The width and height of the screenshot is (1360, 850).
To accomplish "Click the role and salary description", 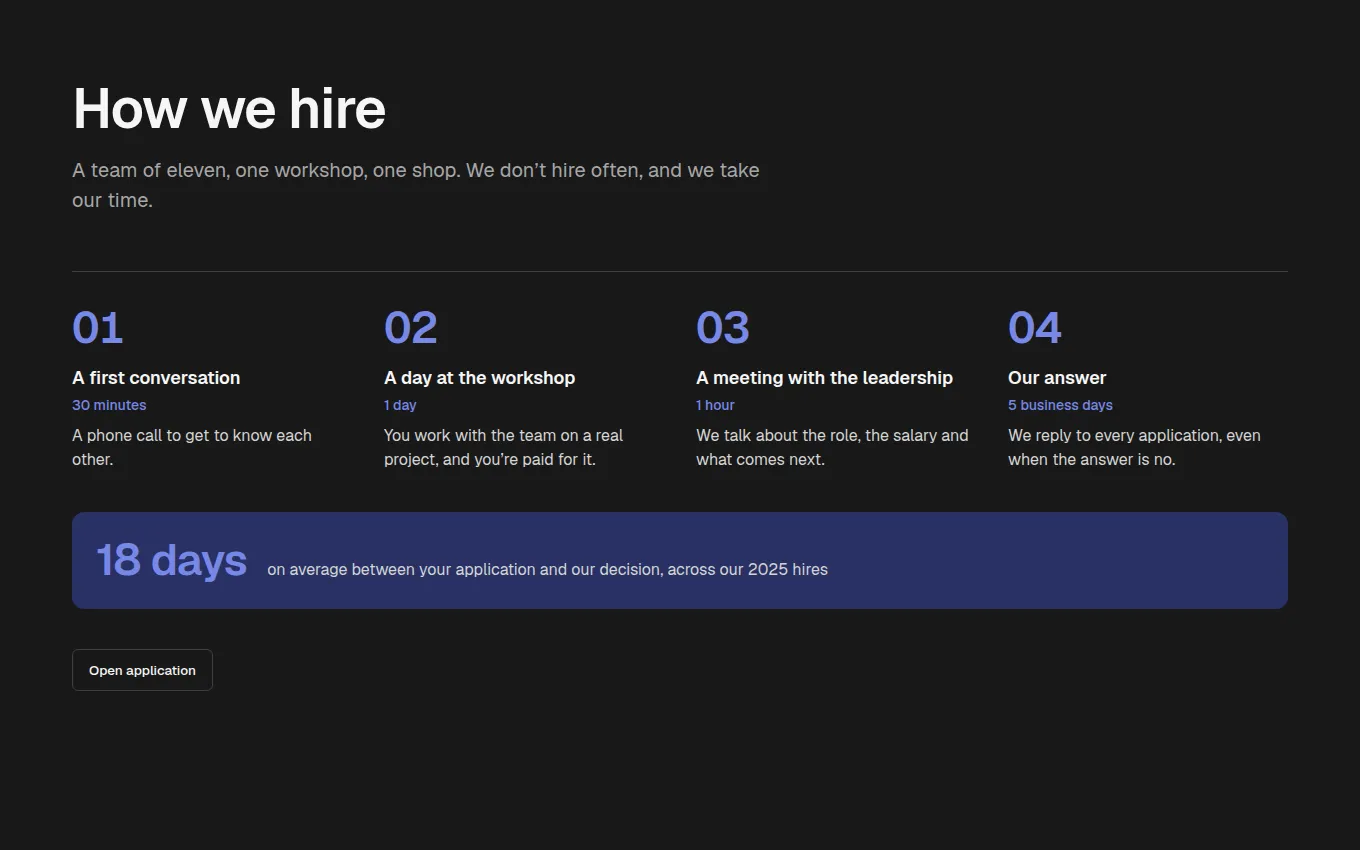I will [x=832, y=447].
